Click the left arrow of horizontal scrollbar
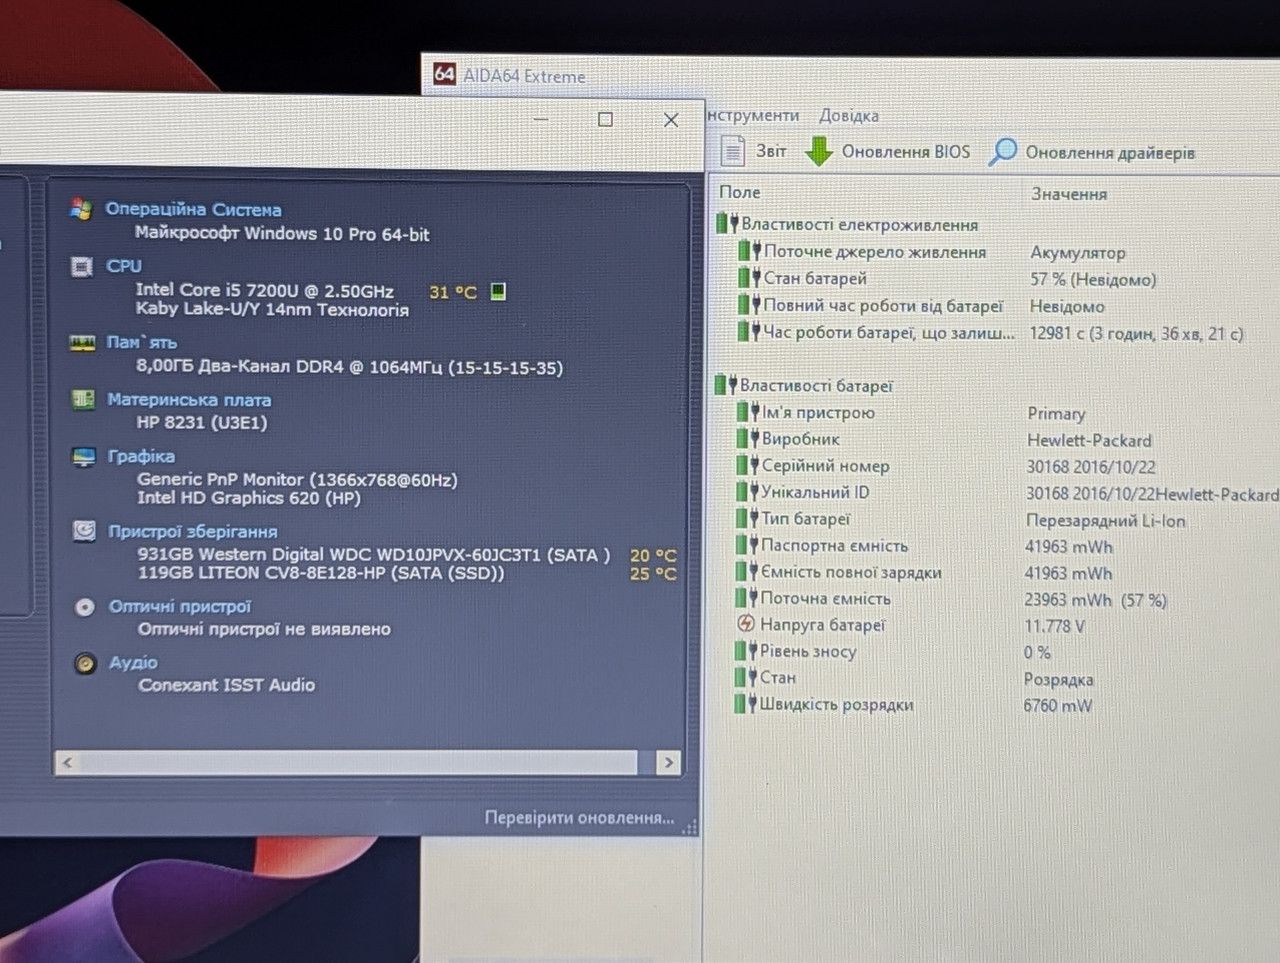 [67, 762]
